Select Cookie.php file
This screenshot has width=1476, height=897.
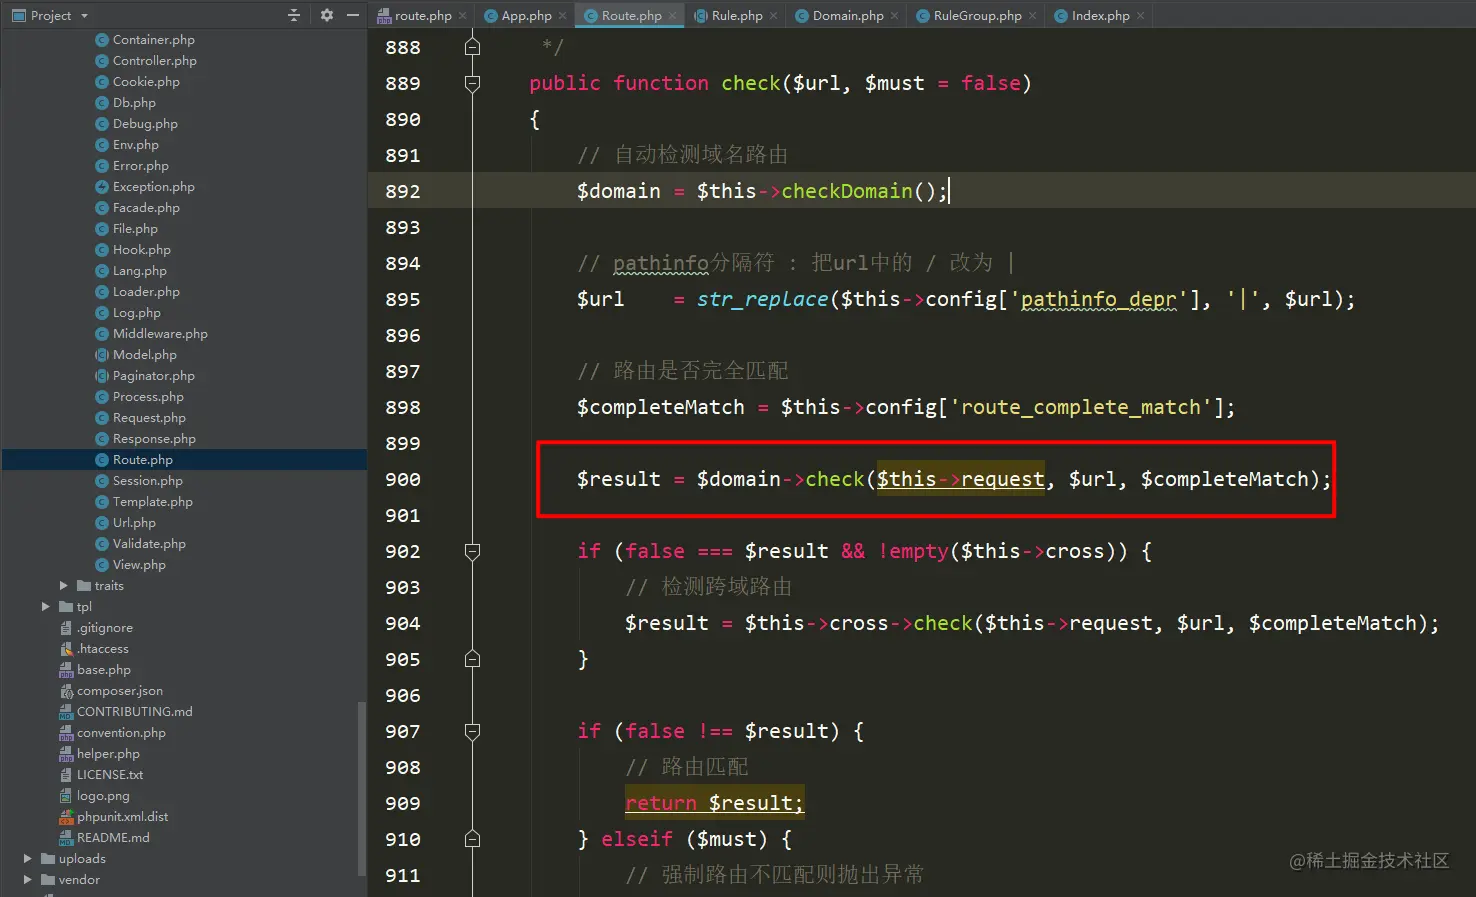[146, 82]
